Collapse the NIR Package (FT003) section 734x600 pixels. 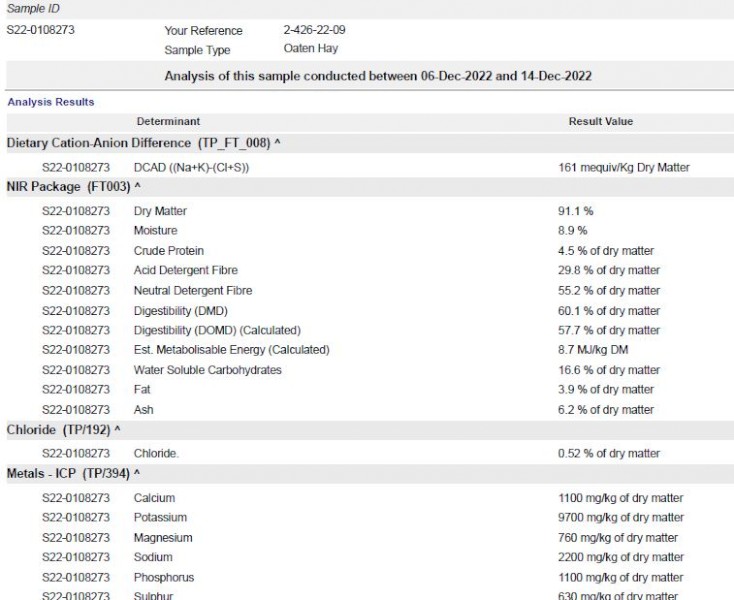137,187
